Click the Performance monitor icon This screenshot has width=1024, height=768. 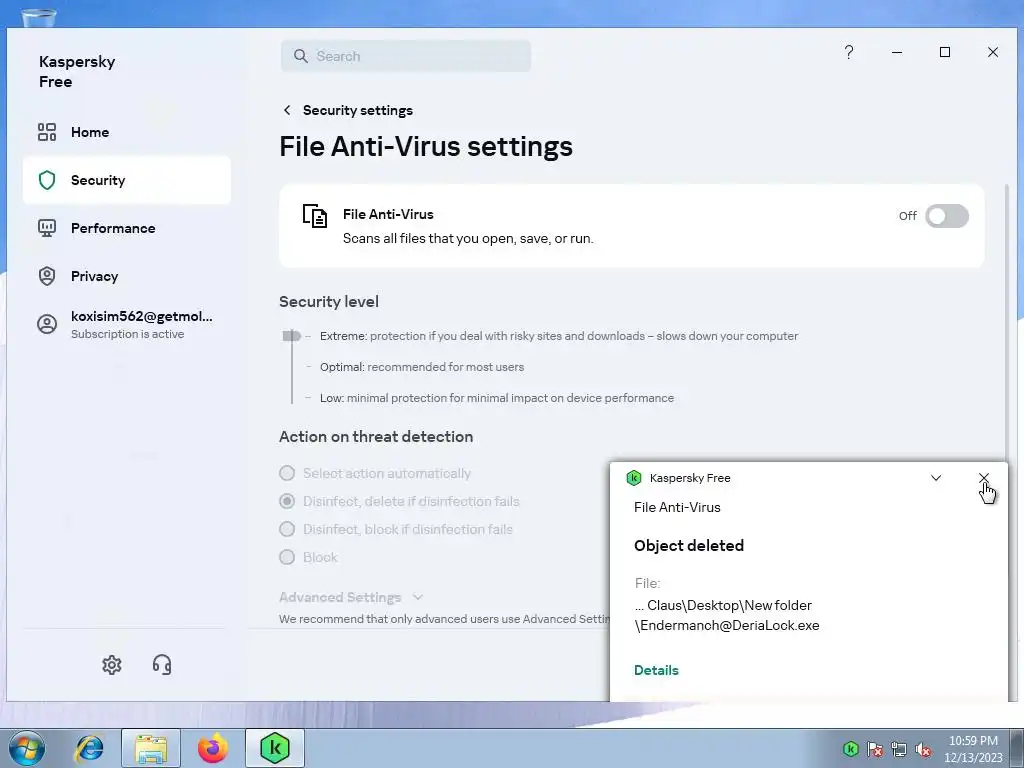tap(47, 228)
